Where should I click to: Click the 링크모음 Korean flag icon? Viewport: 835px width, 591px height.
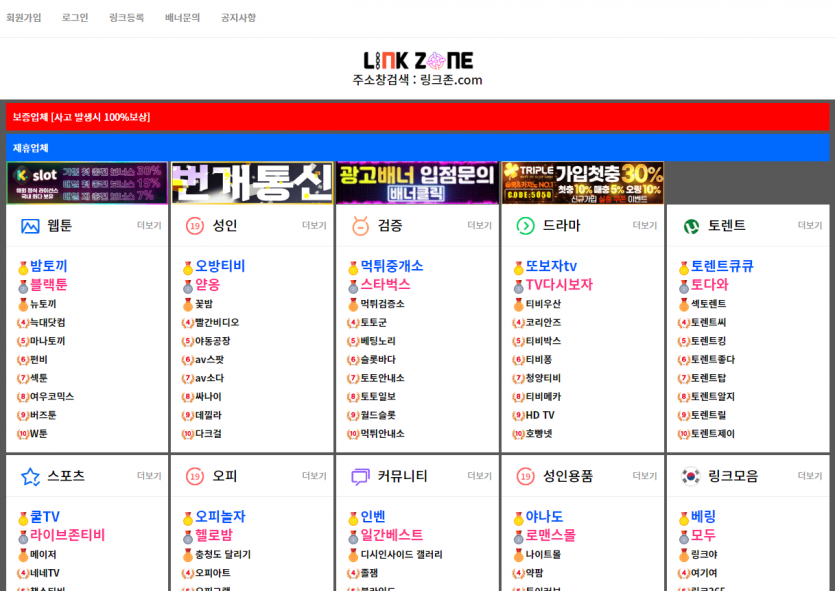691,476
